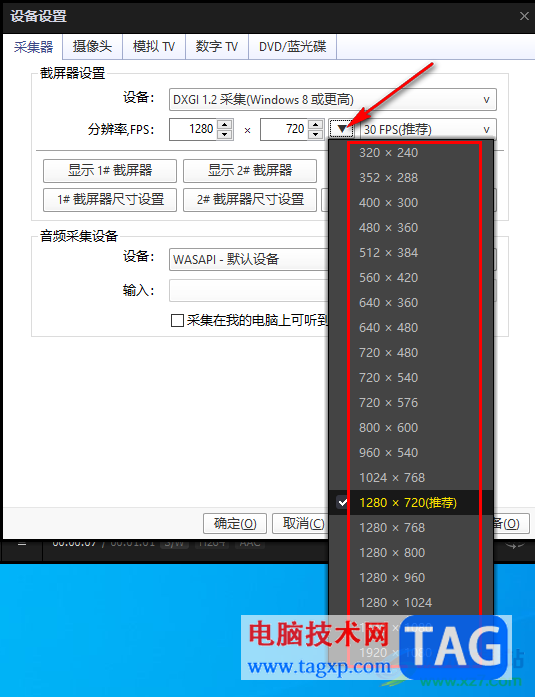535x697 pixels.
Task: Select 480 × 360 resolution
Action: point(411,228)
